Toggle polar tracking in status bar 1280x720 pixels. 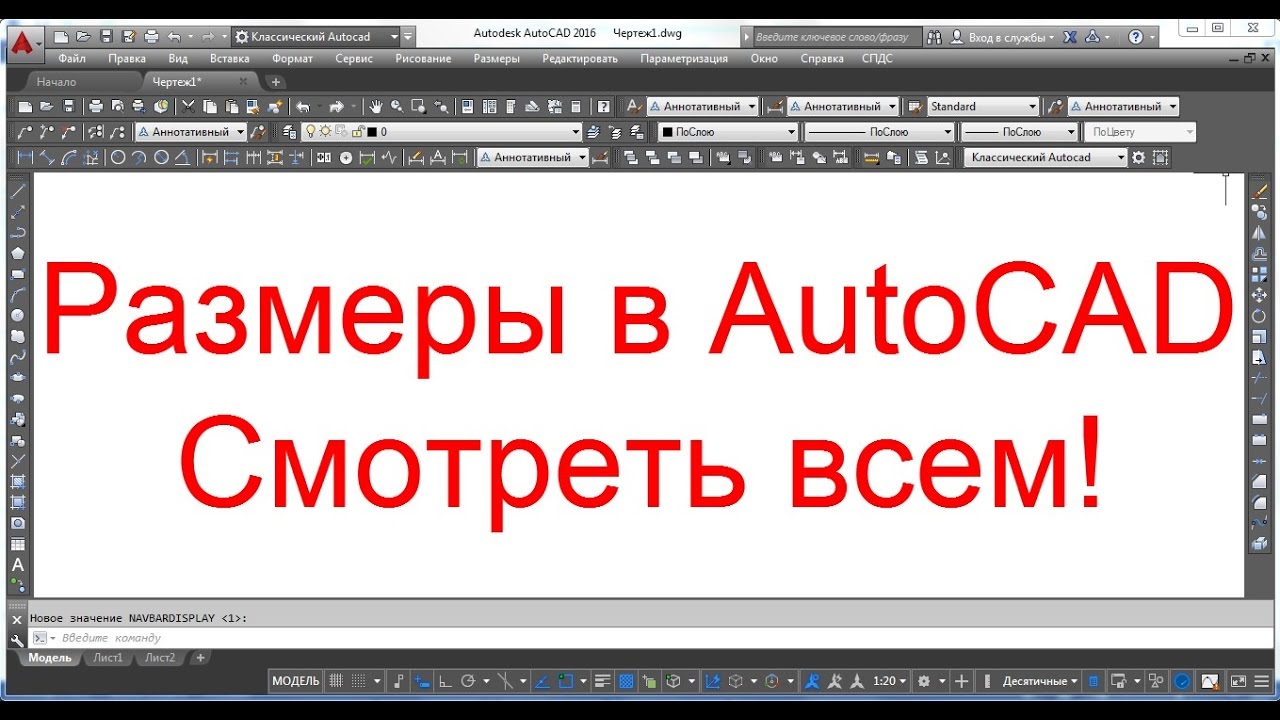pos(467,682)
